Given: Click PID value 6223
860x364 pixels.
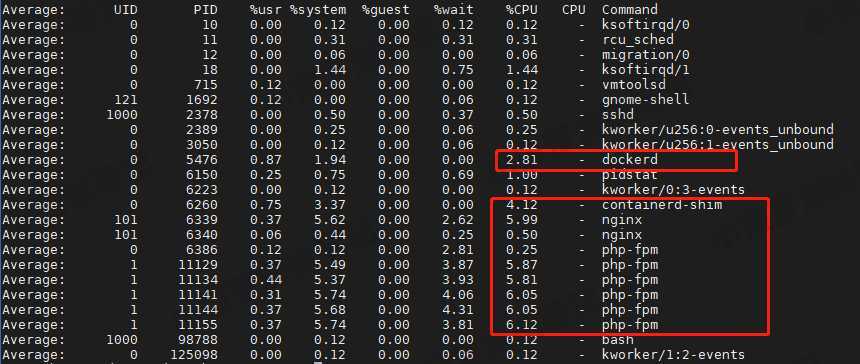Looking at the screenshot, I should pyautogui.click(x=201, y=190).
